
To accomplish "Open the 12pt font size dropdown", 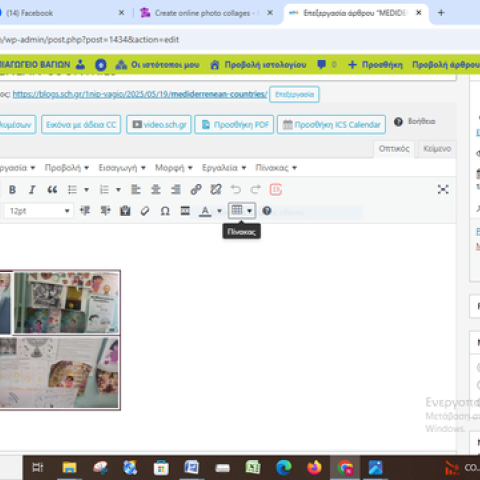I will [x=39, y=211].
